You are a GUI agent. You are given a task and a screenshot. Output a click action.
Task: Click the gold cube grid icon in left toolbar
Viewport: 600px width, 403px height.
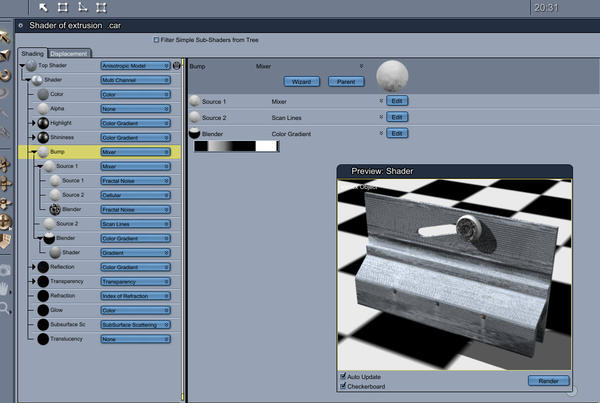tap(5, 241)
